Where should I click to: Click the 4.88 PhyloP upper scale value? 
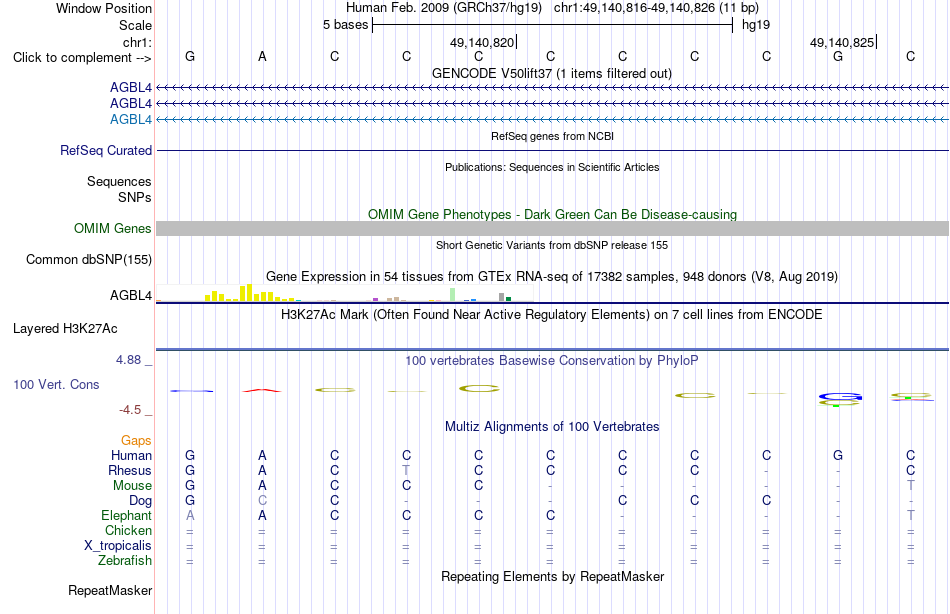tap(128, 359)
